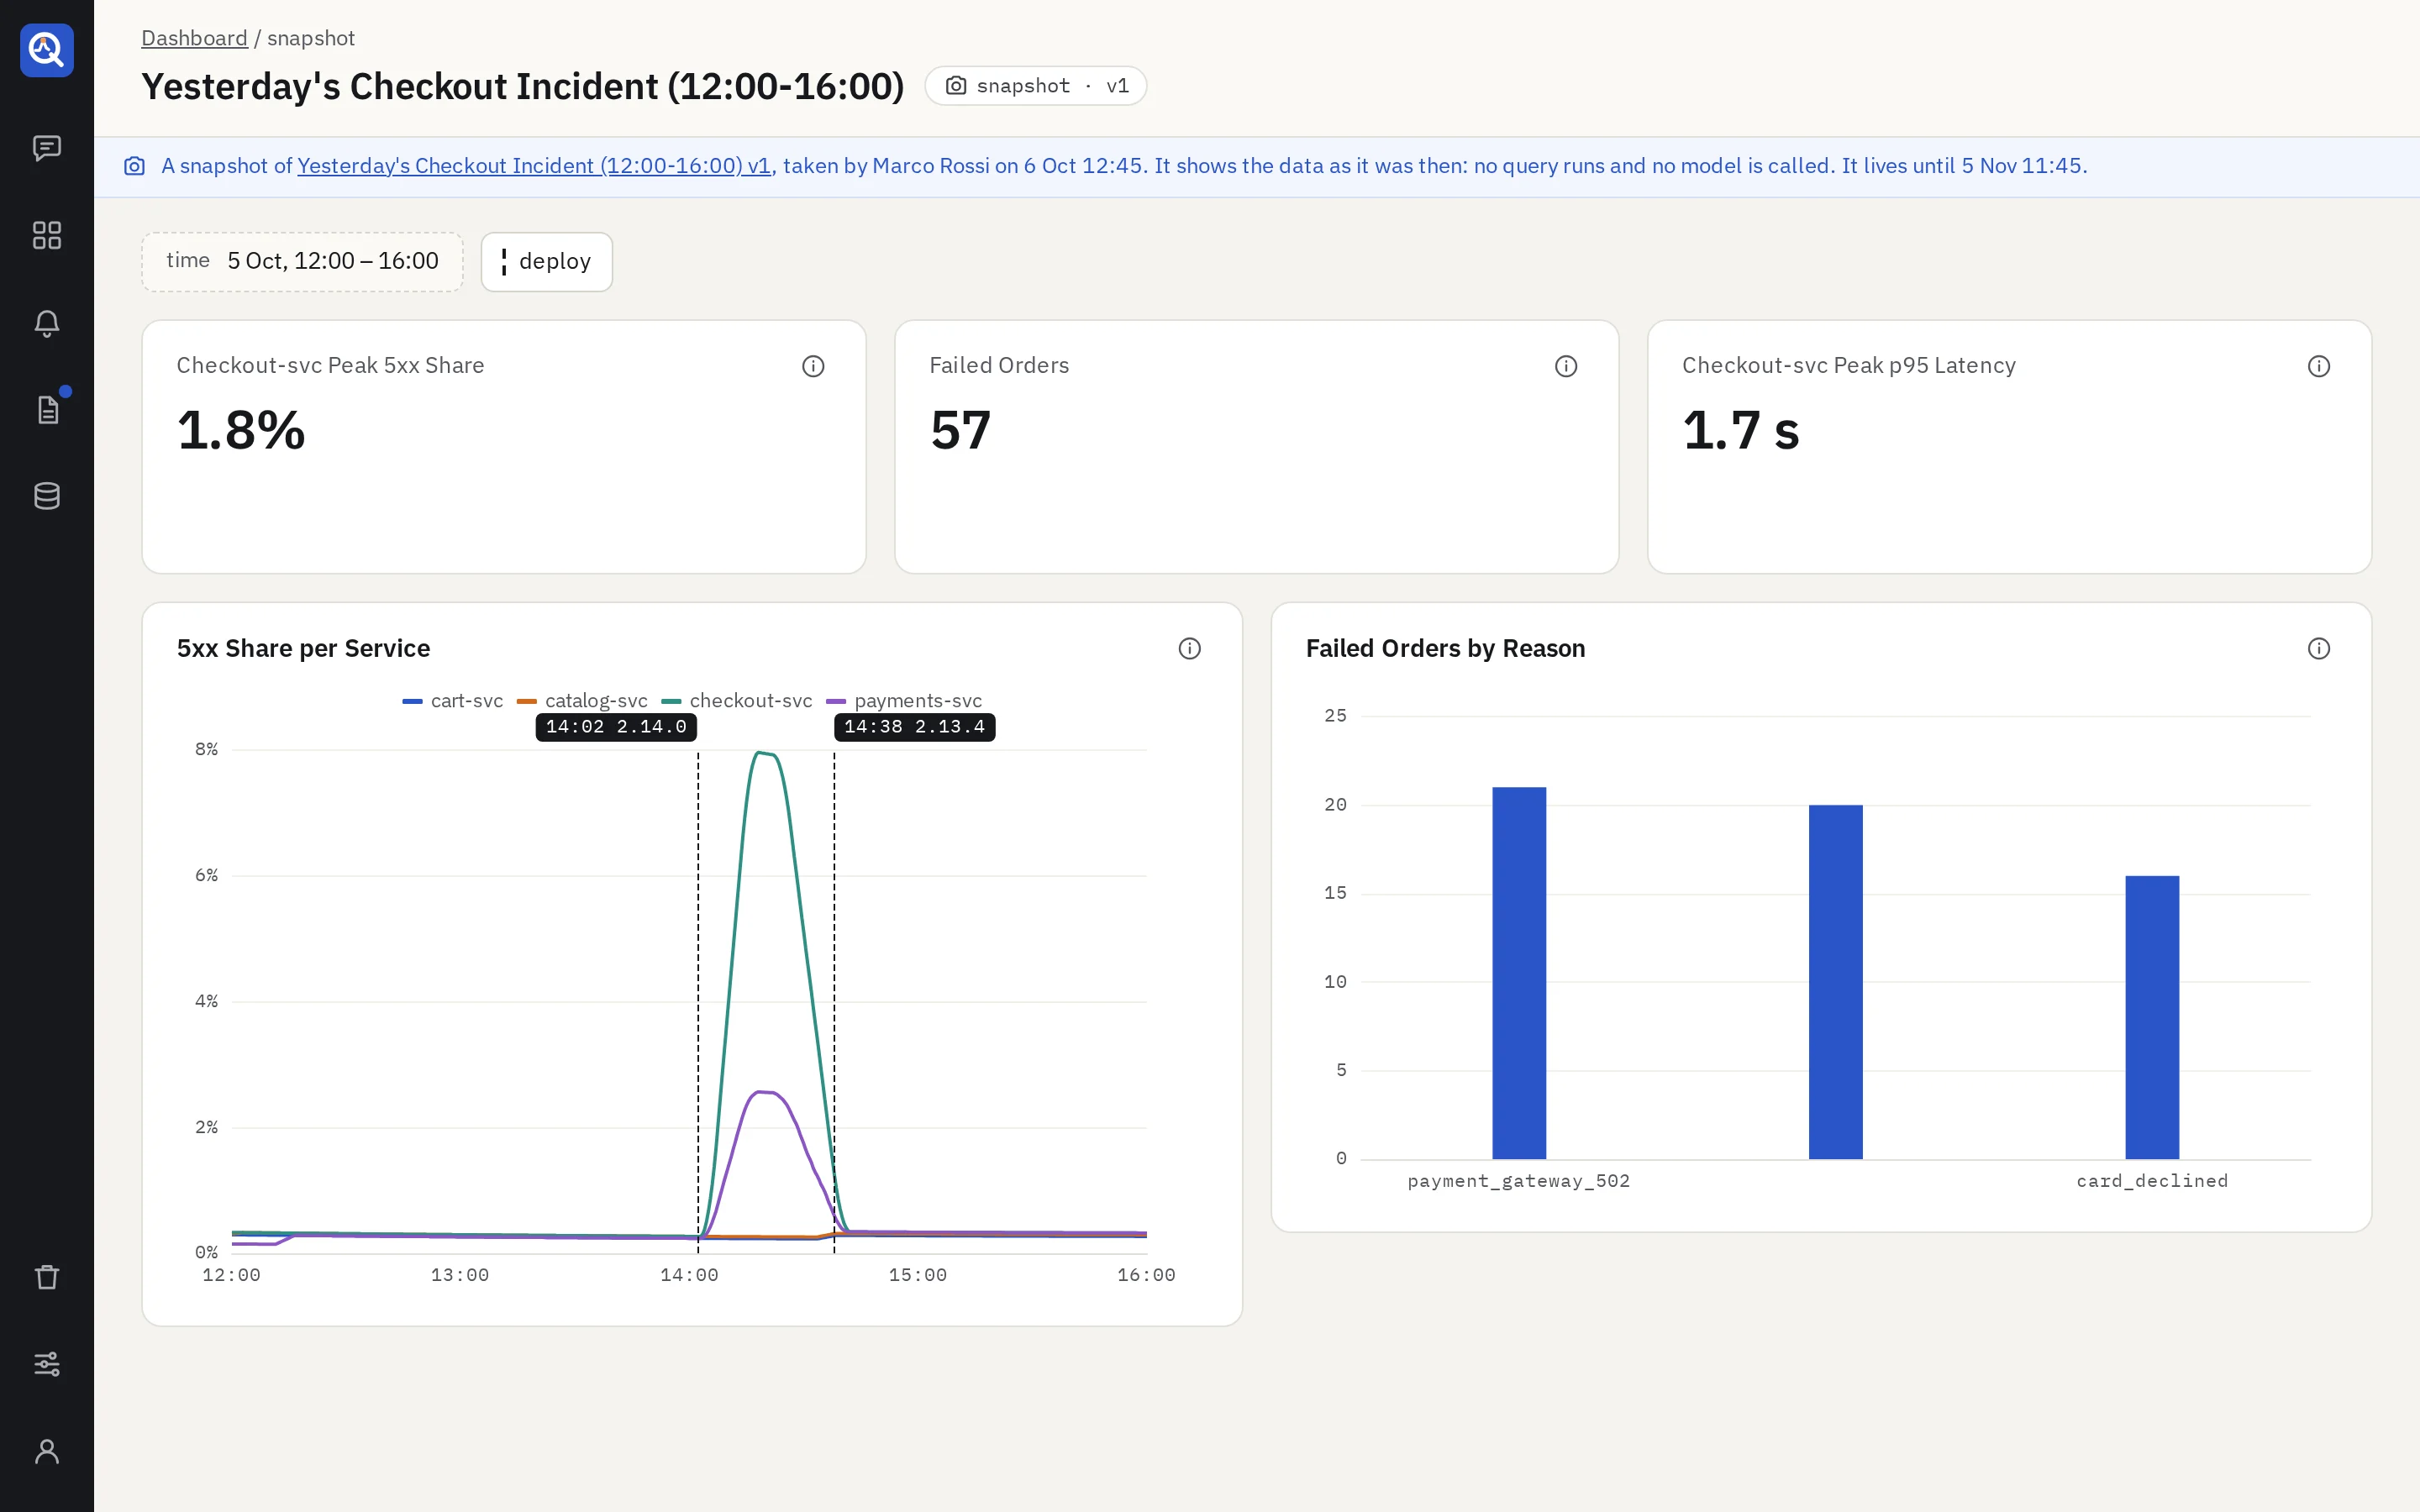Viewport: 2420px width, 1512px height.
Task: Click the card_declined axis label
Action: pos(2152,1182)
